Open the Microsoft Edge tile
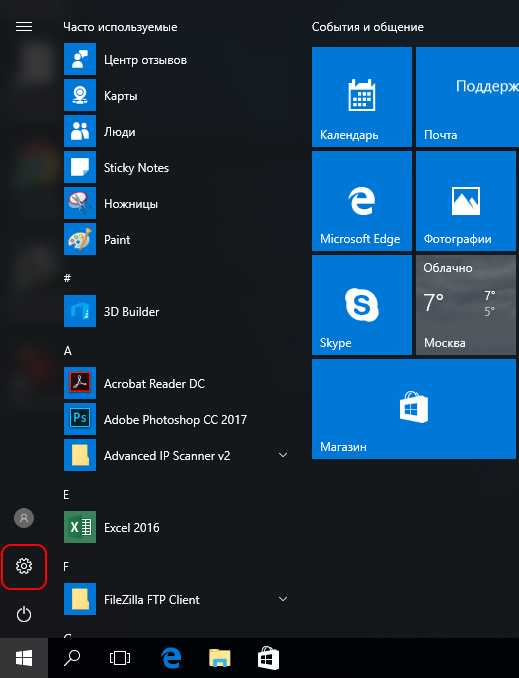The image size is (519, 678). [x=362, y=201]
